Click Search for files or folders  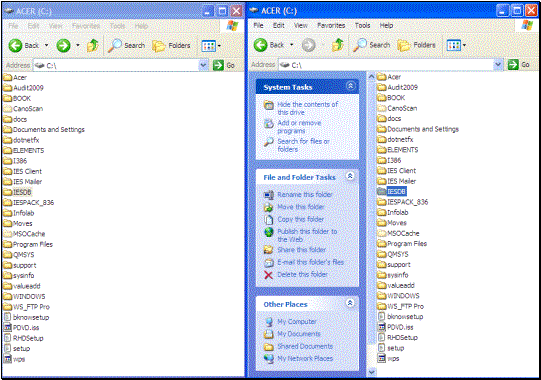[x=297, y=145]
